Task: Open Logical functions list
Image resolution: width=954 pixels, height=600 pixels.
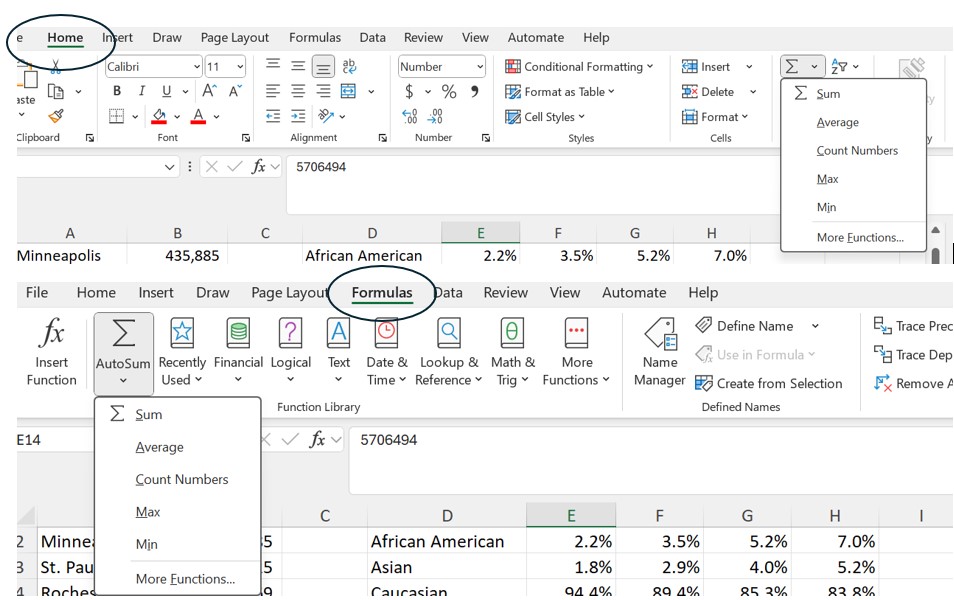Action: (291, 352)
